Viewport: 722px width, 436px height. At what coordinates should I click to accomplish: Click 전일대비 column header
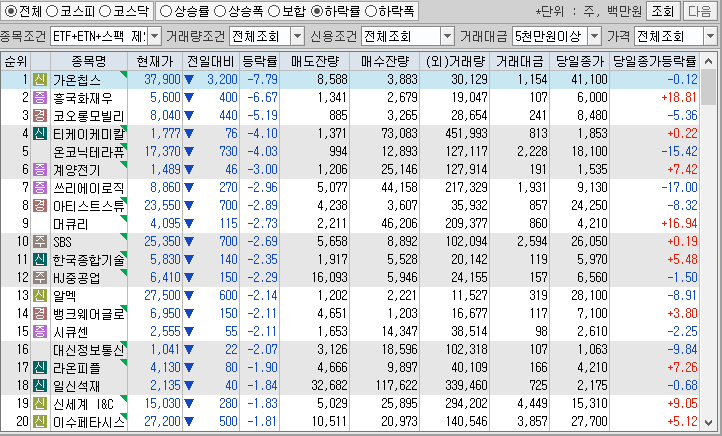click(x=211, y=61)
